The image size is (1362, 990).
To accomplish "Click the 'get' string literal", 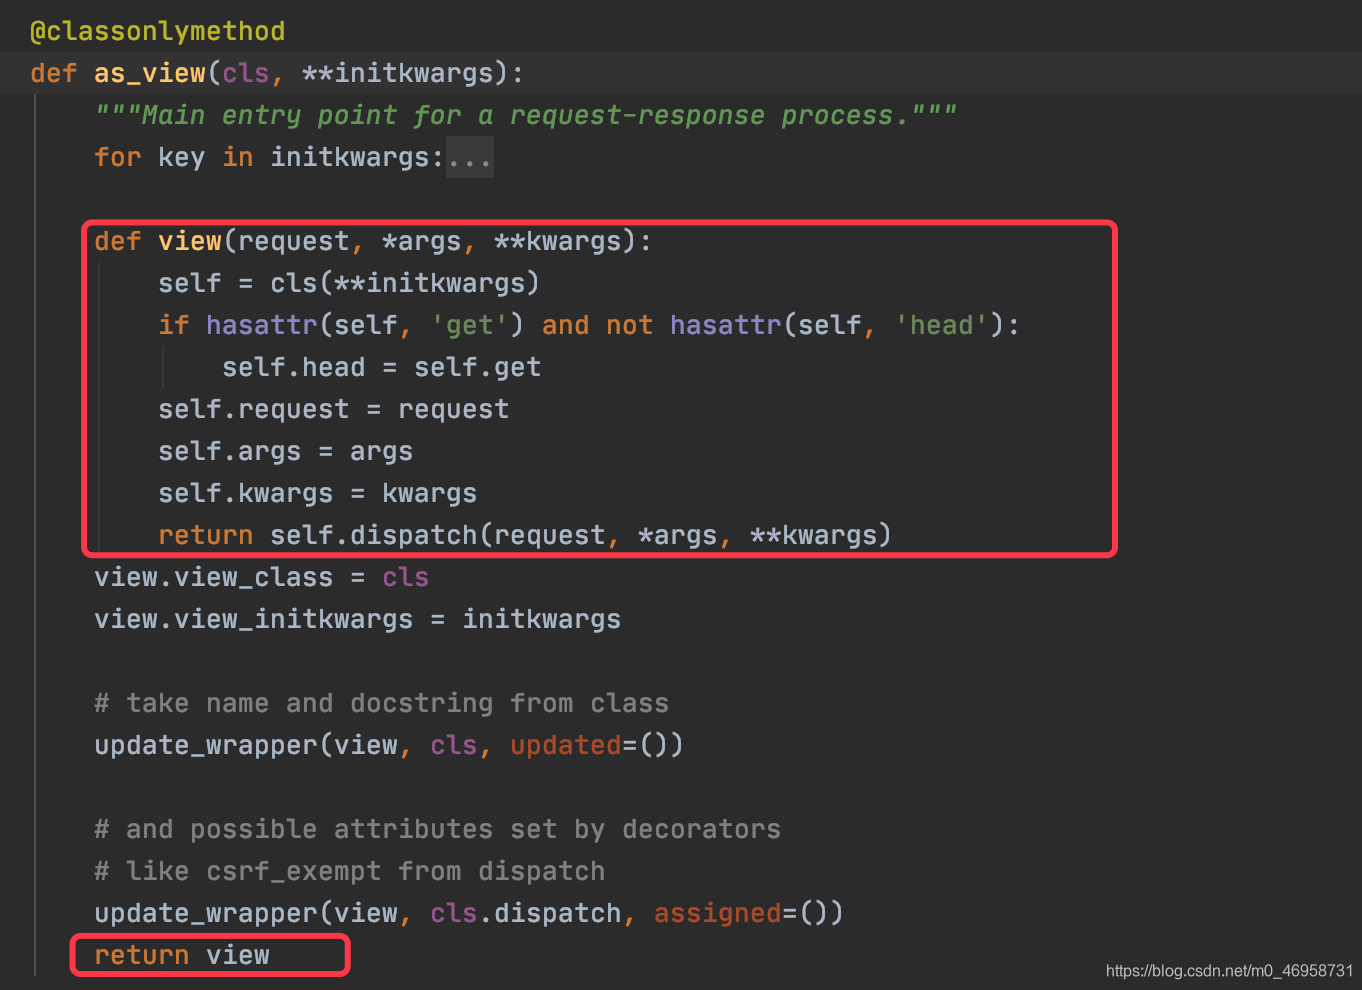I will point(470,325).
